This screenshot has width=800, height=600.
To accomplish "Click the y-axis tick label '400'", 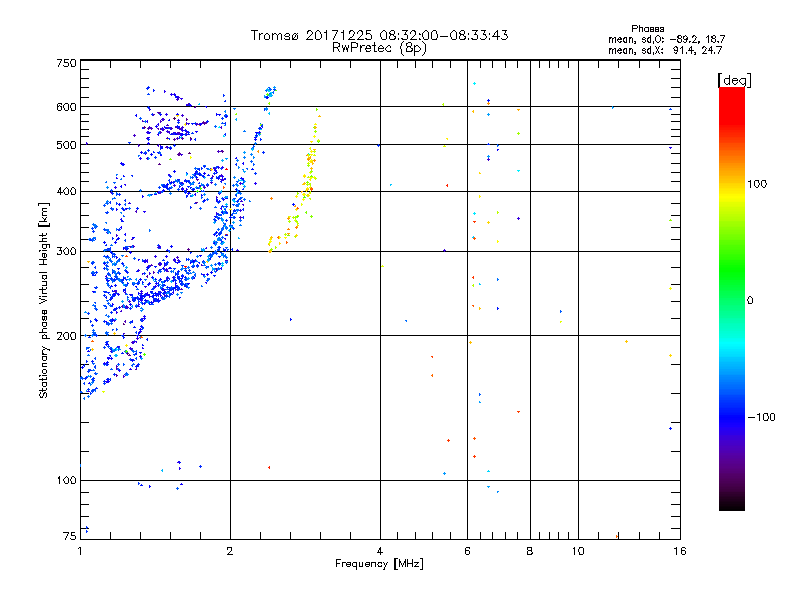I will tap(66, 192).
